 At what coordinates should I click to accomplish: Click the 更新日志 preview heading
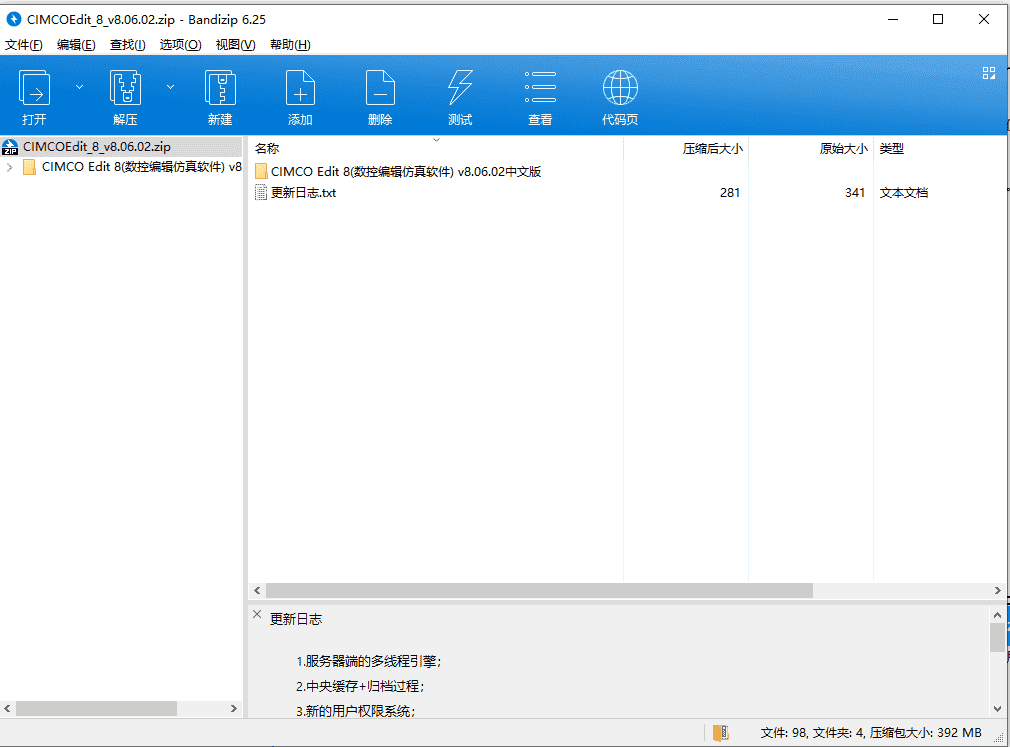click(x=296, y=619)
